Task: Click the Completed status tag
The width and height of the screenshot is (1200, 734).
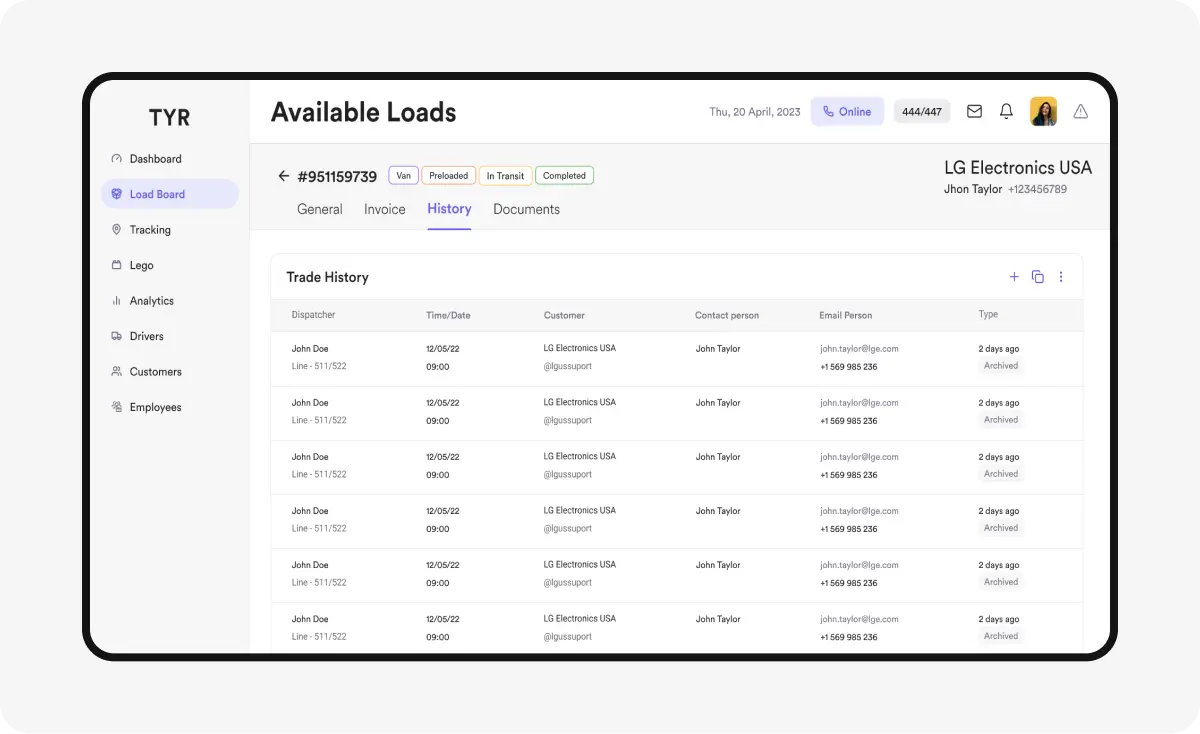Action: 564,176
